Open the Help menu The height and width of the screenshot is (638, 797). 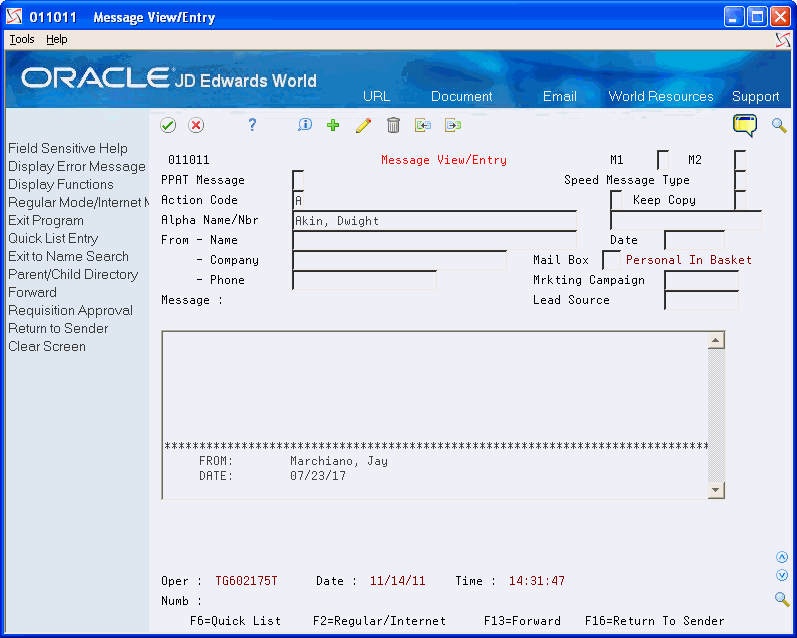click(56, 39)
